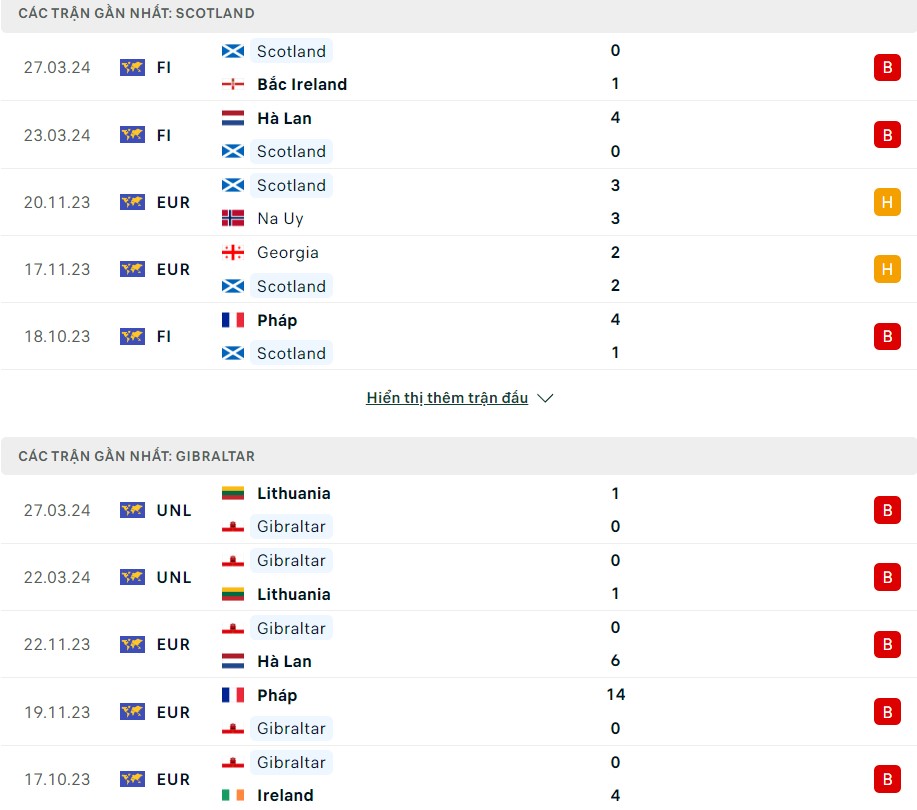Click orange H badge for Georgia match
Screen dimensions: 917x810
click(886, 269)
